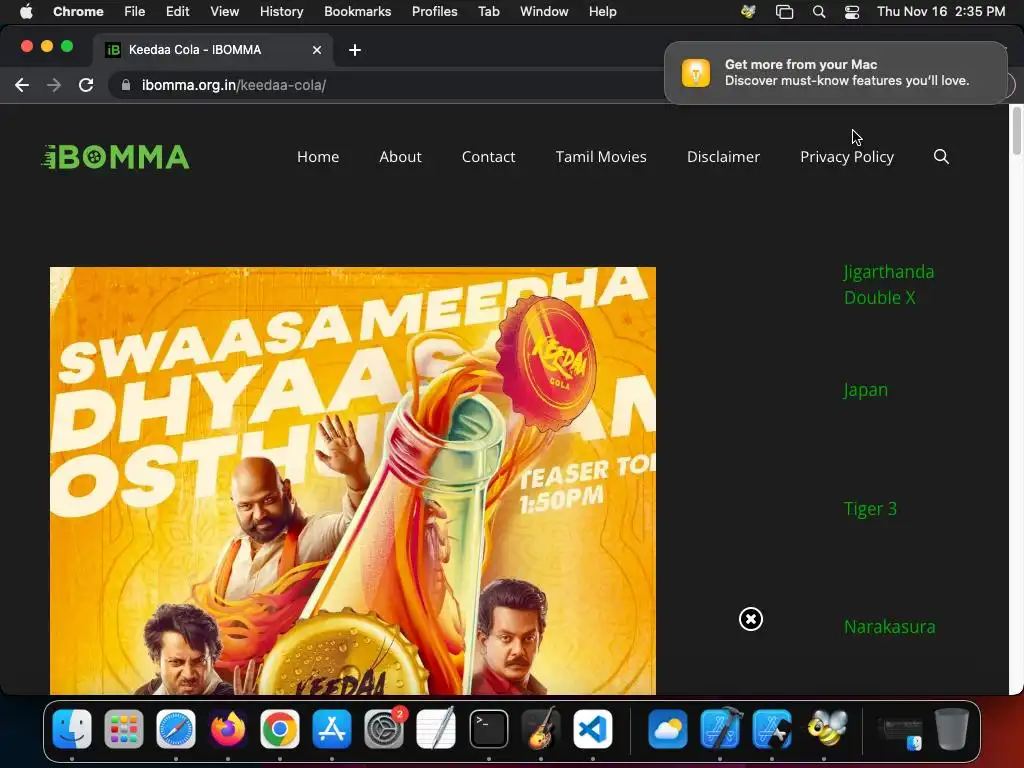
Task: Open the Edit menu
Action: tap(178, 12)
